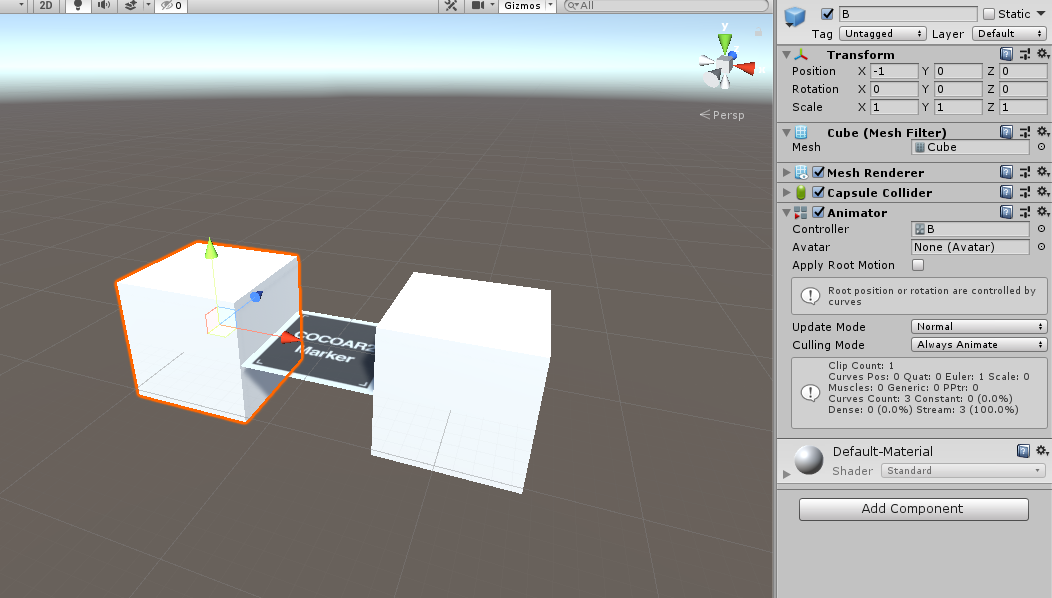Viewport: 1052px width, 598px height.
Task: Open Transform help reference icon
Action: (x=1006, y=54)
